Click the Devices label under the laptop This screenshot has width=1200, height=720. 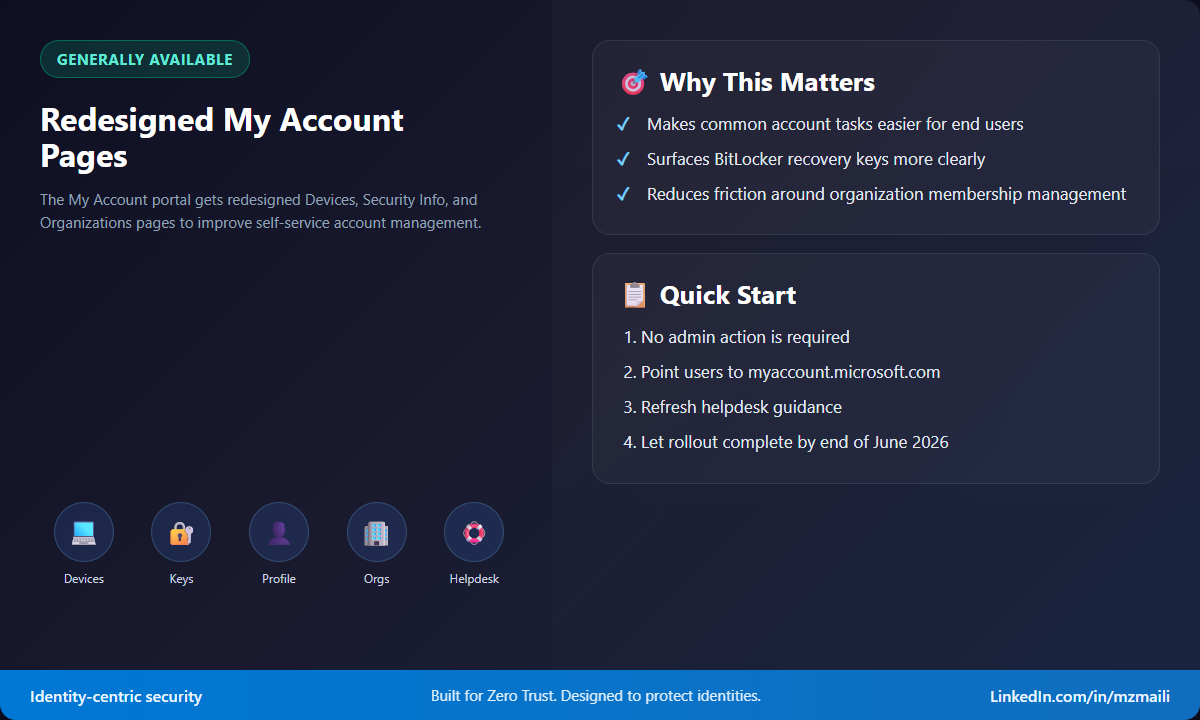tap(84, 579)
